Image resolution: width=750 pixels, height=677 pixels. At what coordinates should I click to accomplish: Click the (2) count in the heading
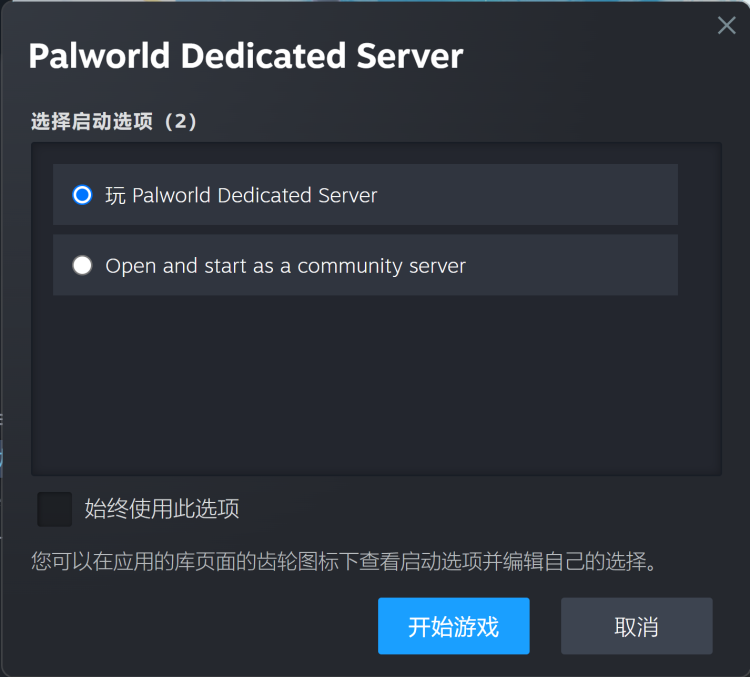(x=180, y=121)
